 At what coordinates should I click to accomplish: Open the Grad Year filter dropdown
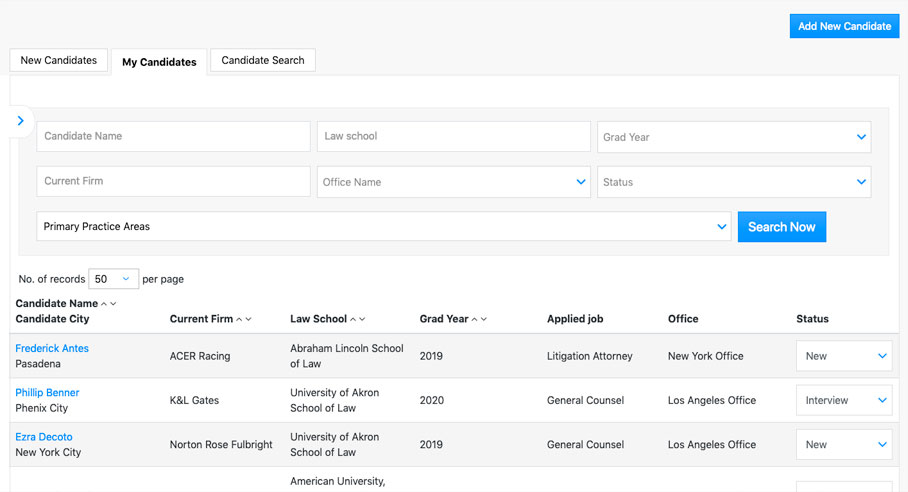[734, 137]
